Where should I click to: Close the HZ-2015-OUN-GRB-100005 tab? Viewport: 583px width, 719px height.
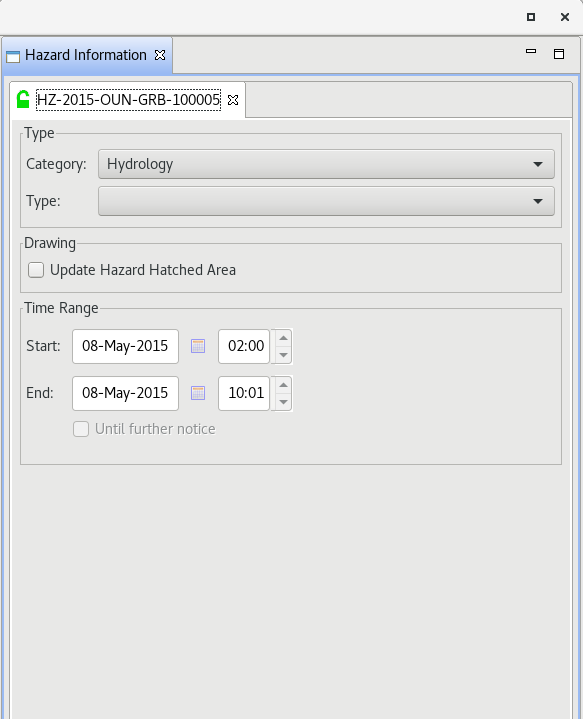click(x=233, y=100)
